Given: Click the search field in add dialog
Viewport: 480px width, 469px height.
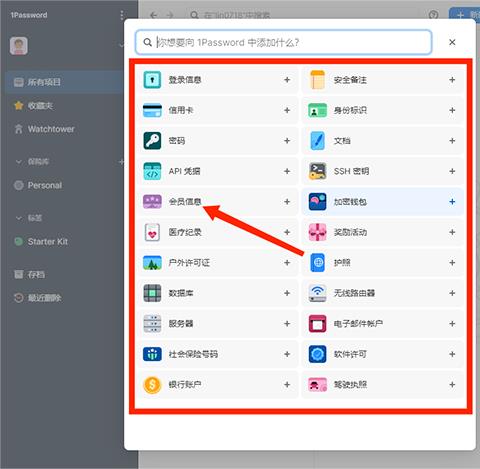Looking at the screenshot, I should coord(284,42).
